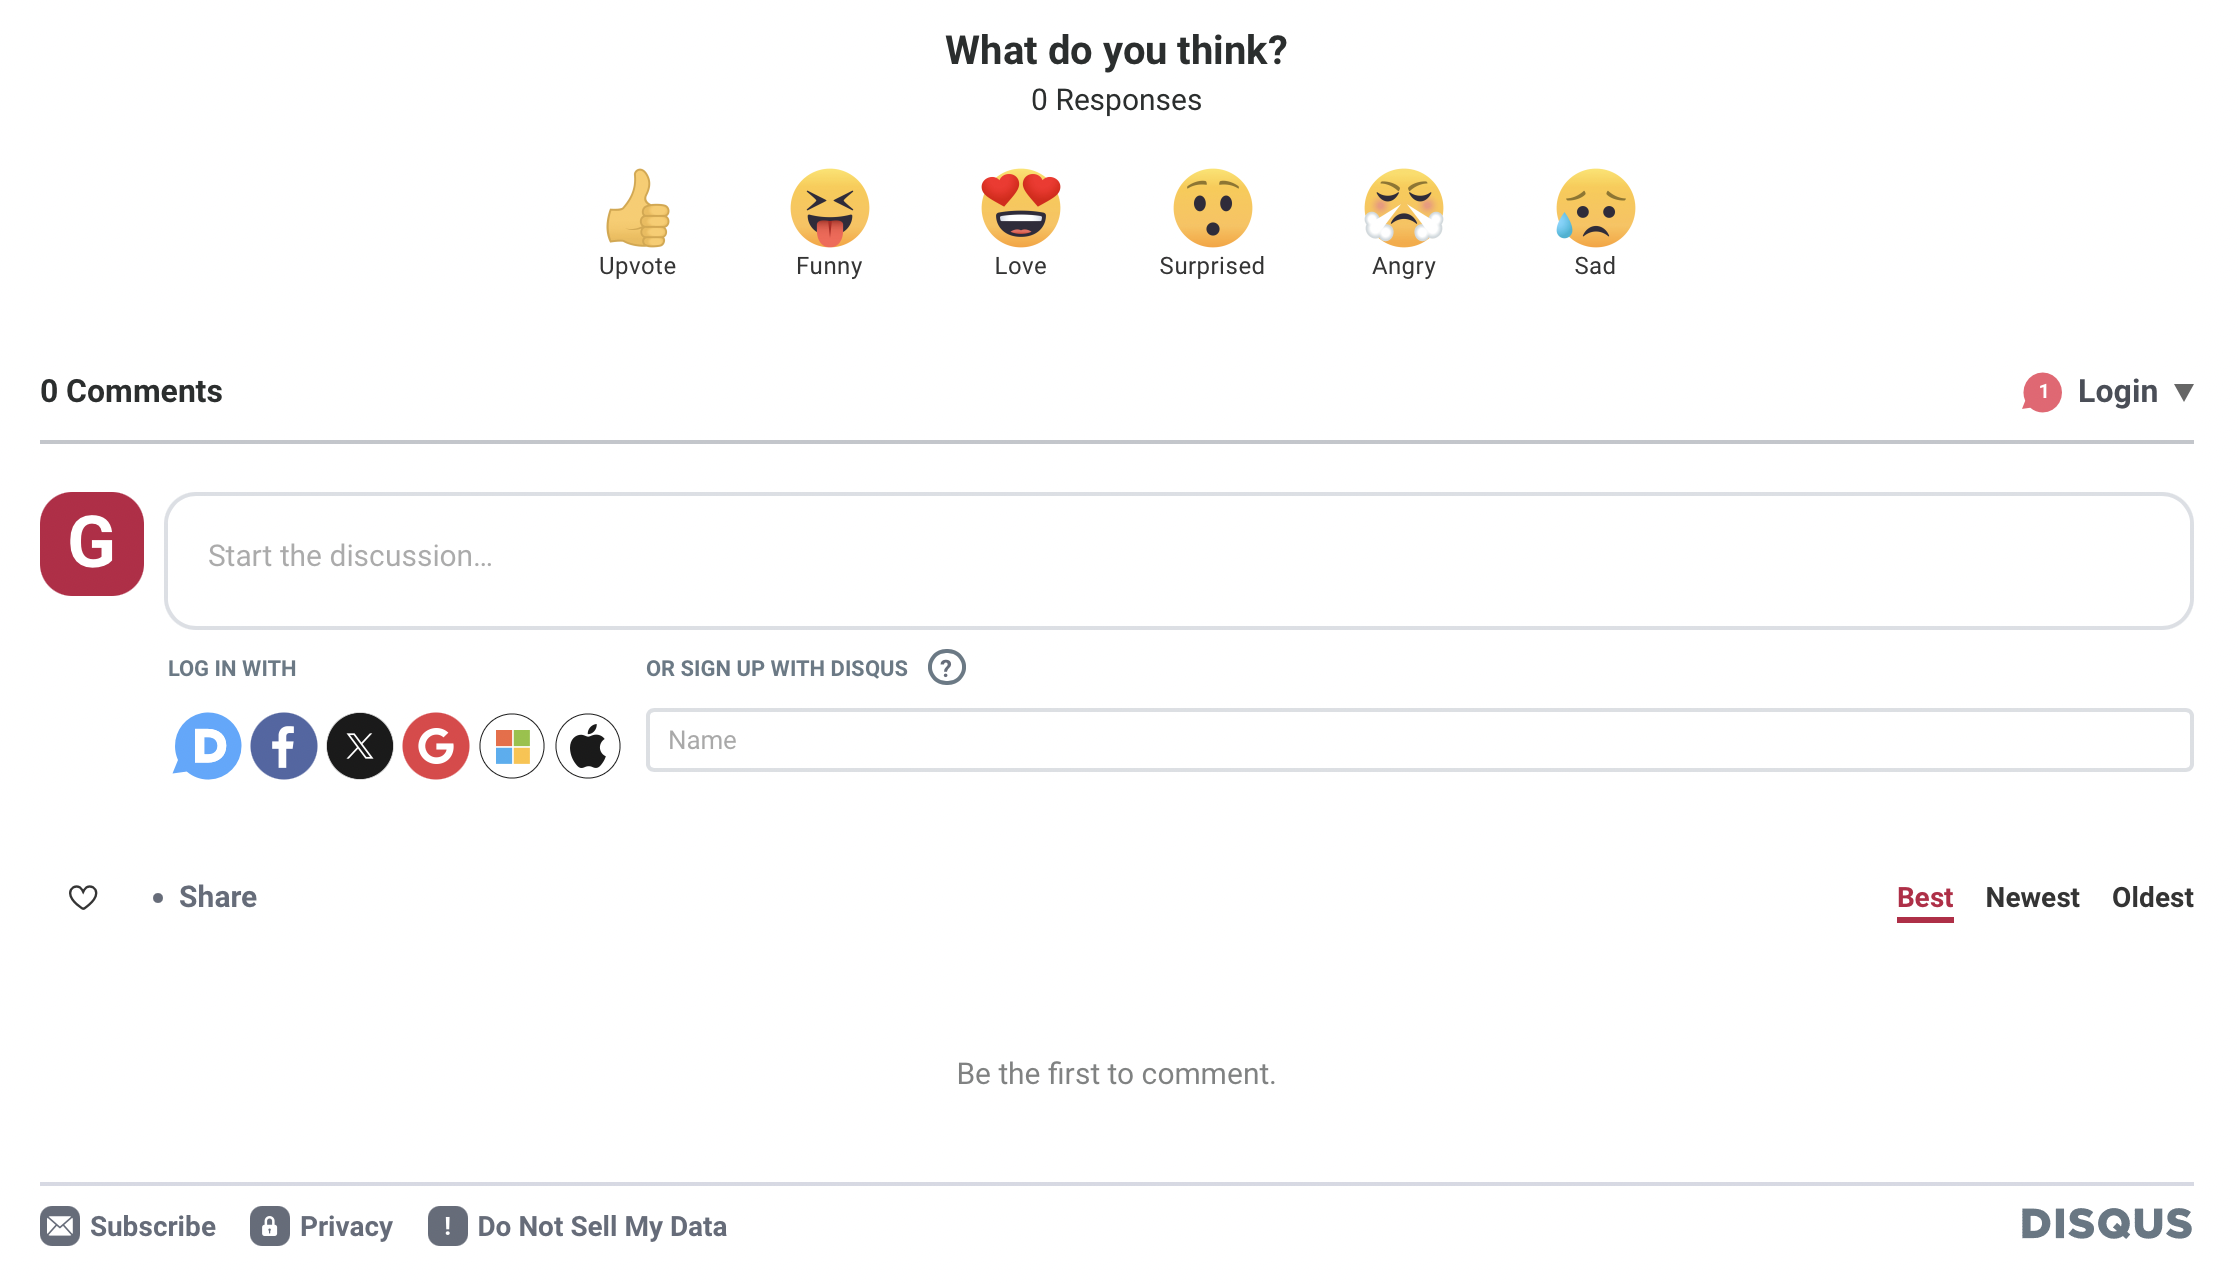Open the Share link
This screenshot has height=1284, width=2238.
217,897
